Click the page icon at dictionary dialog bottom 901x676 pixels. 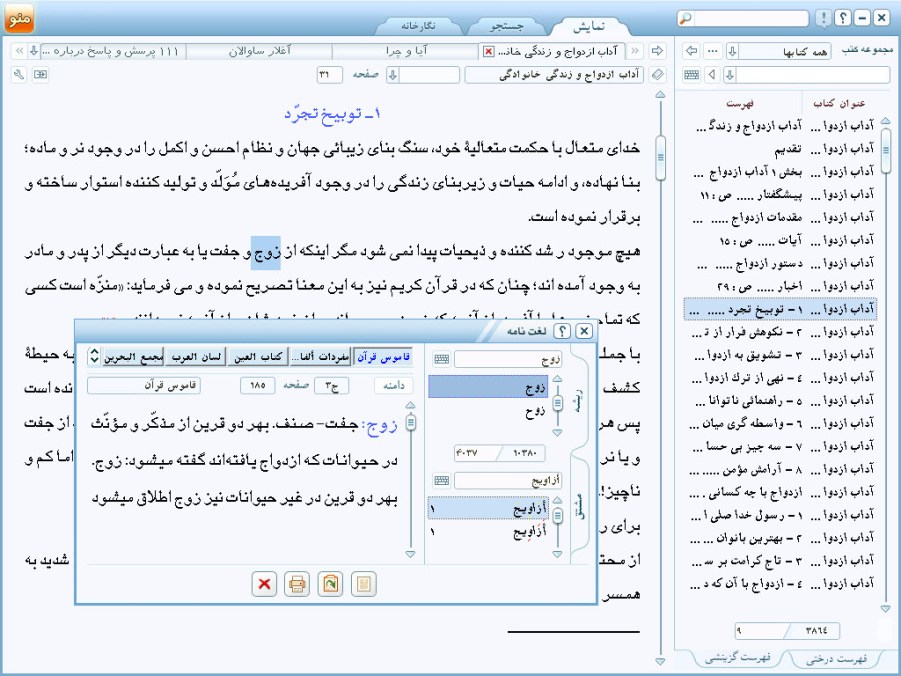(363, 584)
